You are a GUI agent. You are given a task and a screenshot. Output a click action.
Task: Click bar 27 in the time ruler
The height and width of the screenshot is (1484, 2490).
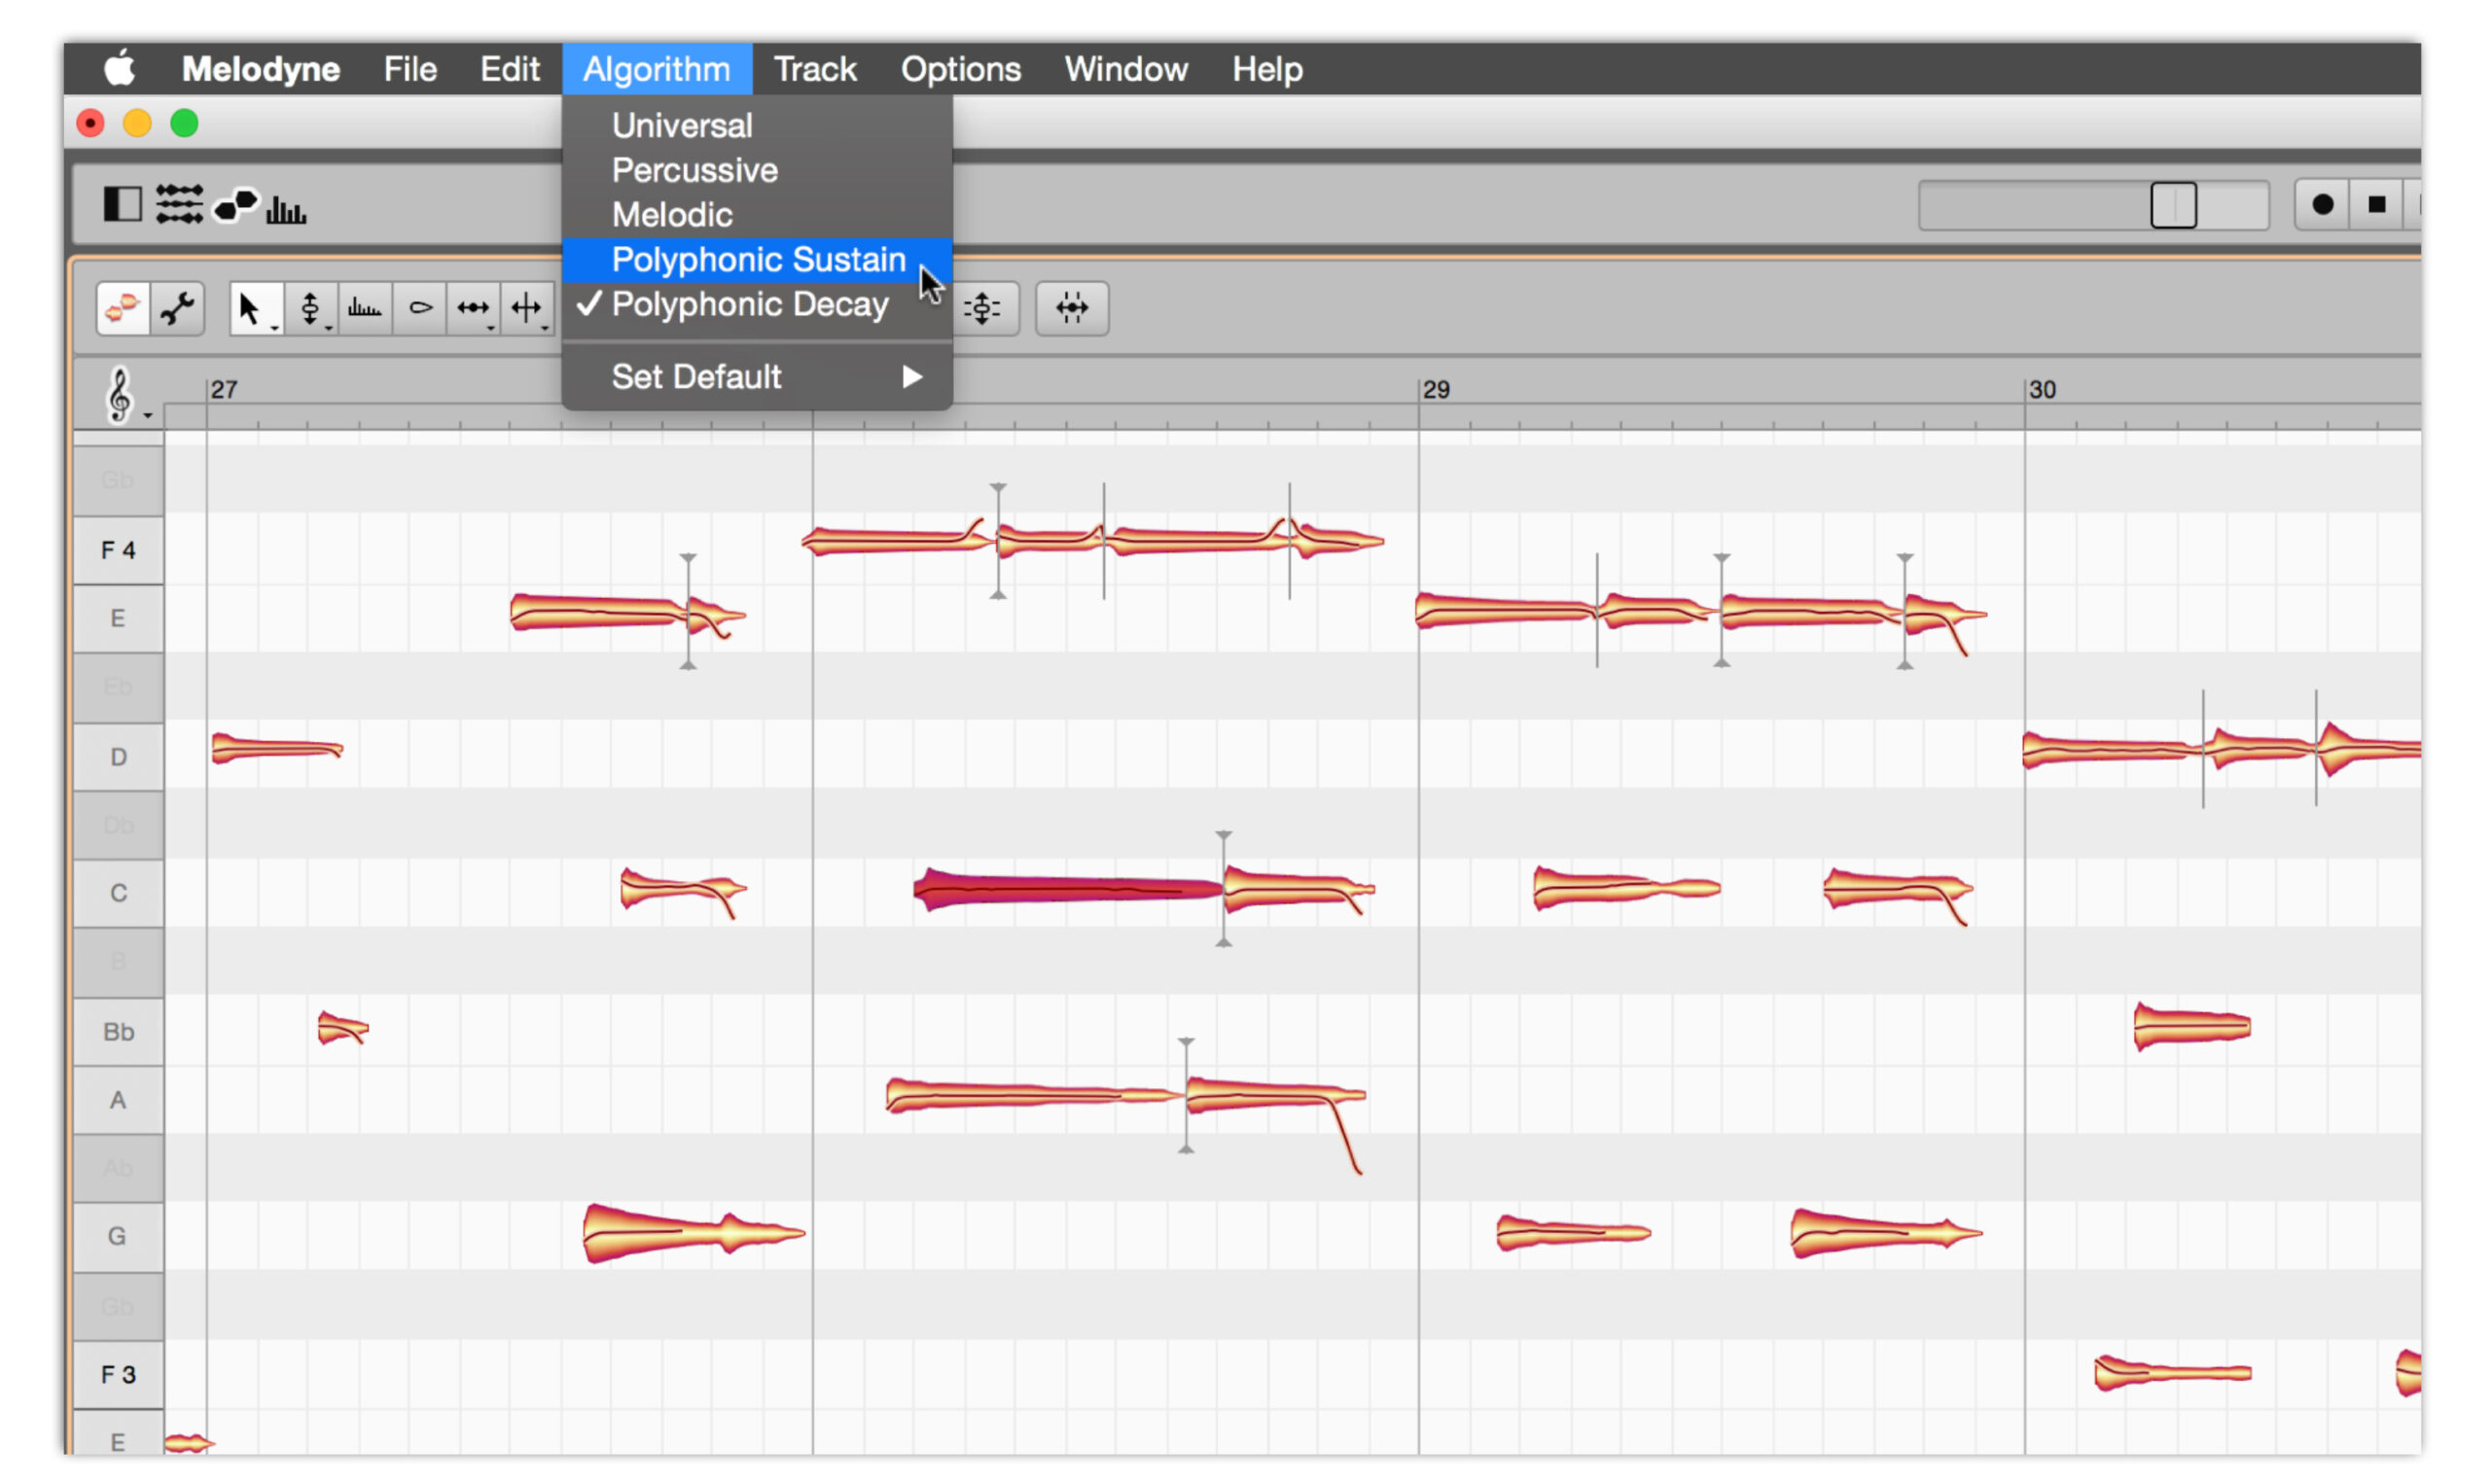pyautogui.click(x=223, y=390)
